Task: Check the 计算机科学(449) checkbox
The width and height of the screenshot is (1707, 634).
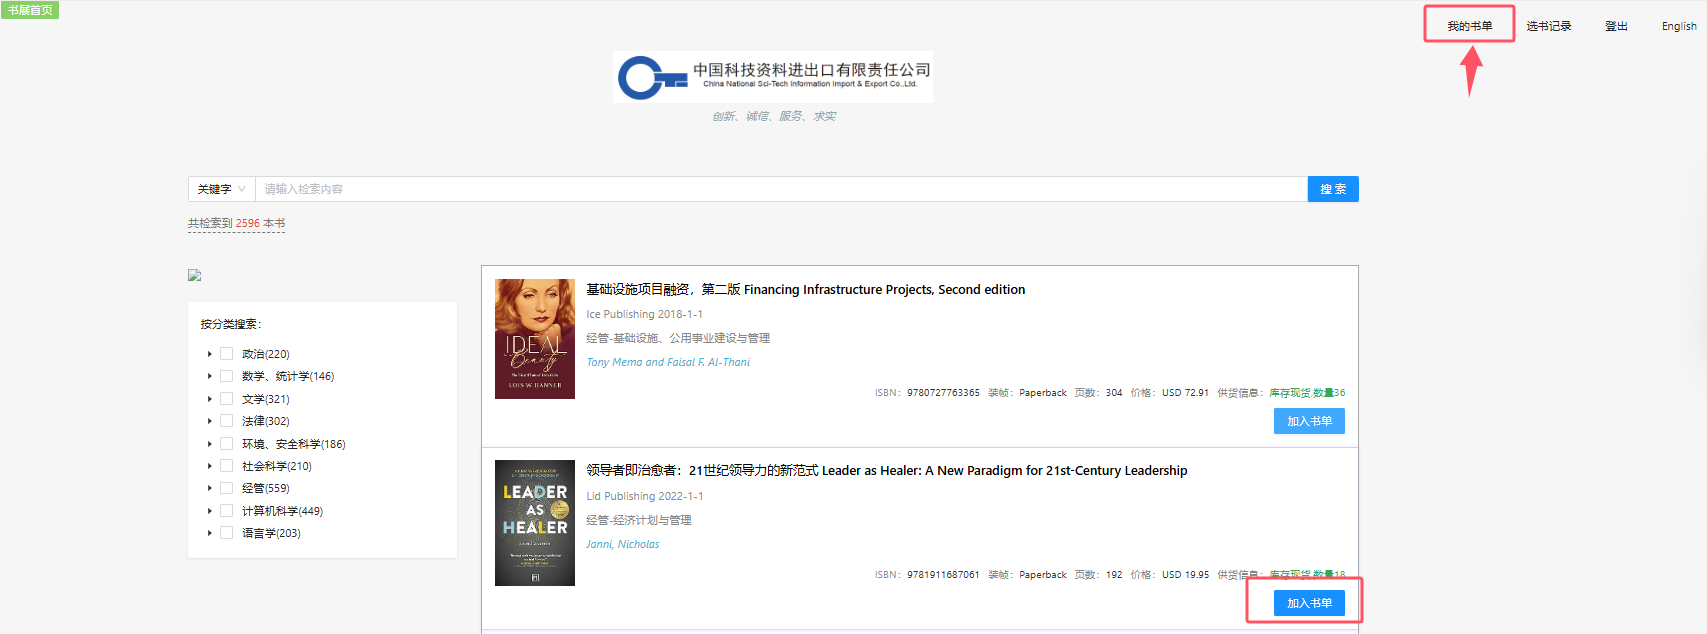Action: tap(227, 511)
